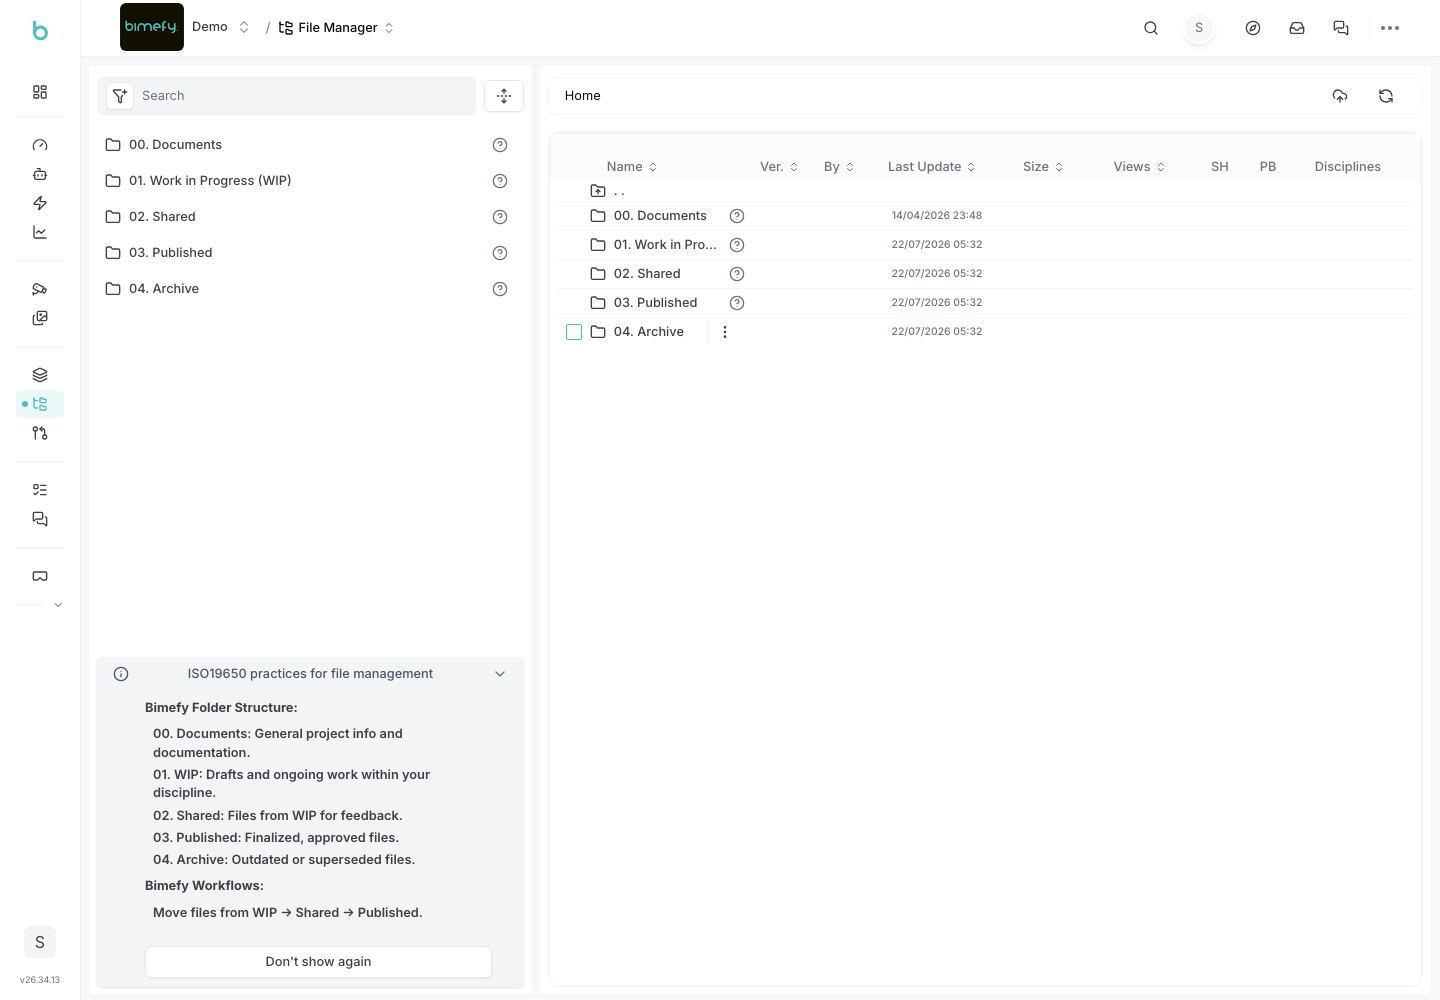Click the info icon on the ISO19650 practices panel

[x=121, y=674]
